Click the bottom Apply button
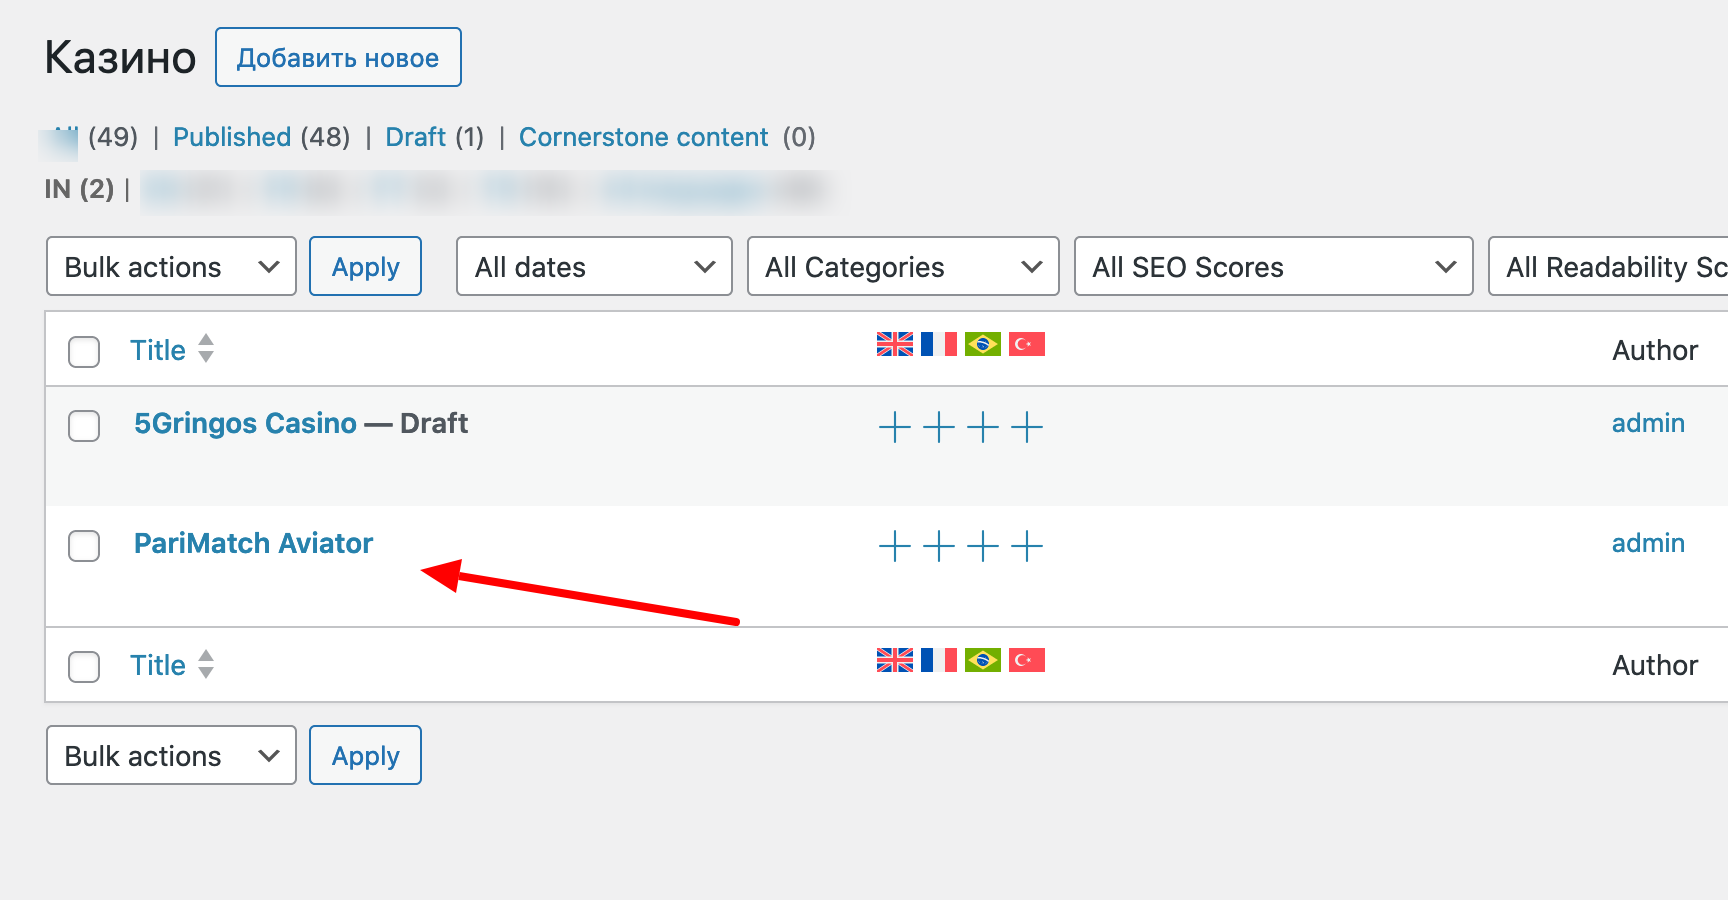The image size is (1728, 900). (x=365, y=755)
